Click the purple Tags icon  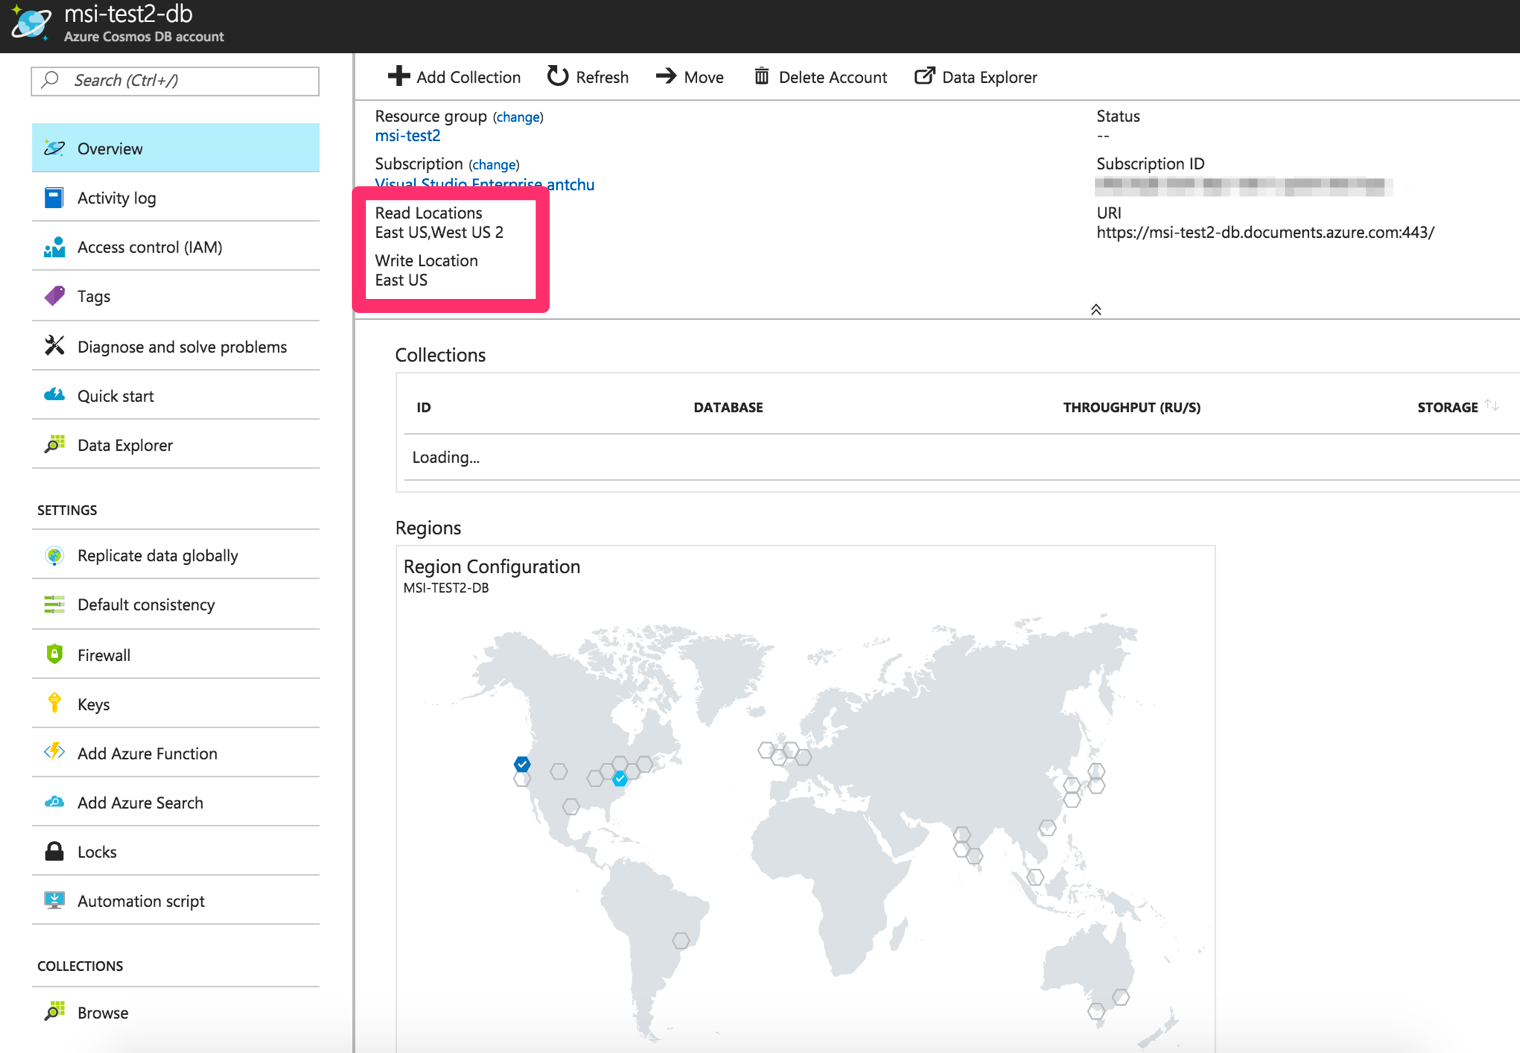(x=54, y=296)
